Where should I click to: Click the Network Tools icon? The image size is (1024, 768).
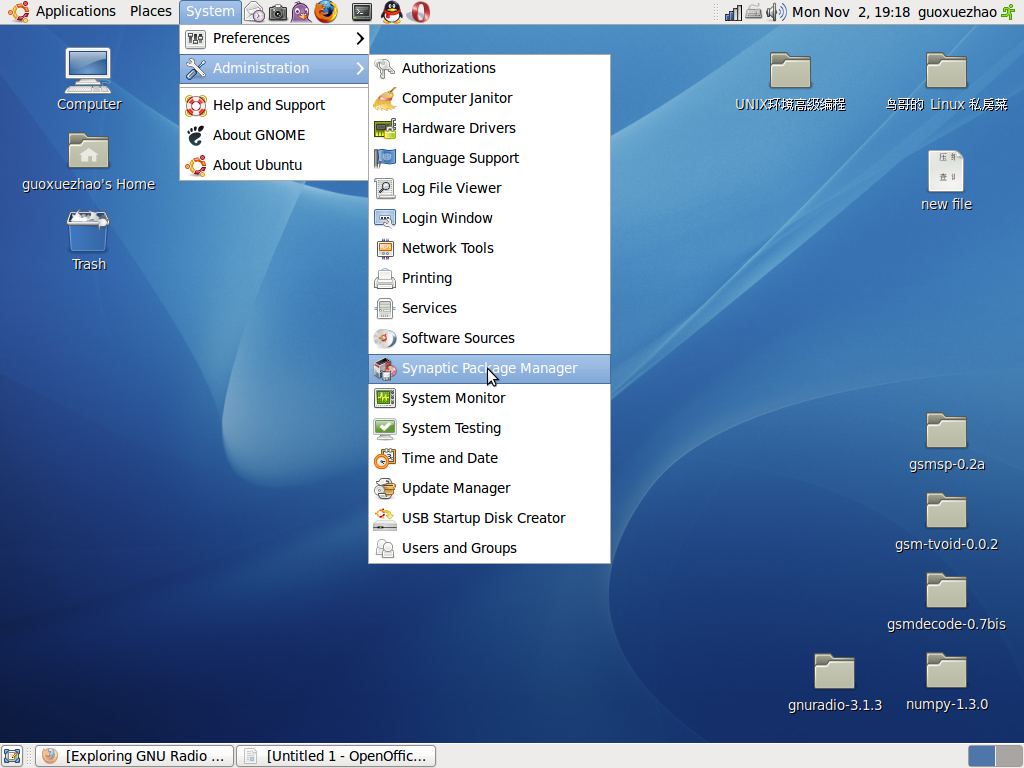[385, 248]
